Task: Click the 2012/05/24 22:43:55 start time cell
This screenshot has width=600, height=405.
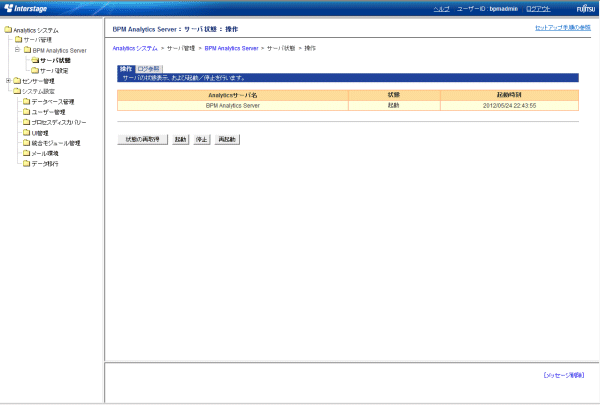Action: point(509,105)
